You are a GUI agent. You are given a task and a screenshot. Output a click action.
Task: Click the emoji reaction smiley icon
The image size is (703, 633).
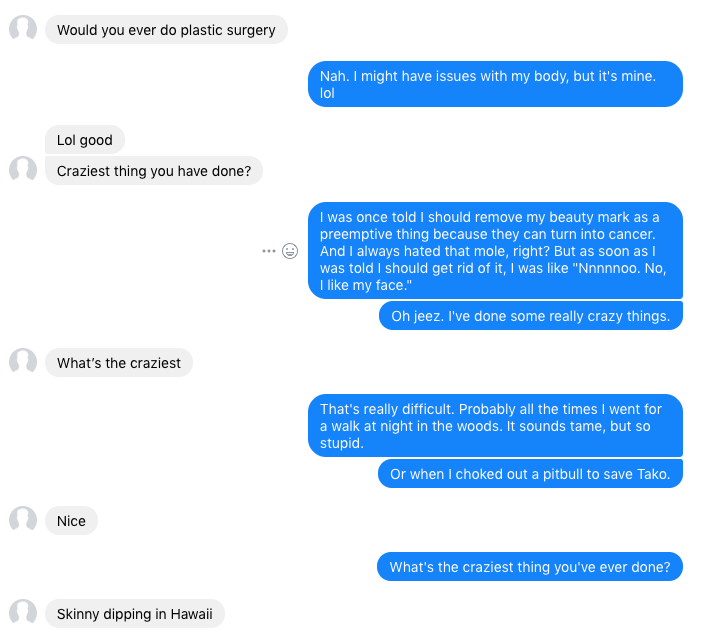(x=290, y=251)
